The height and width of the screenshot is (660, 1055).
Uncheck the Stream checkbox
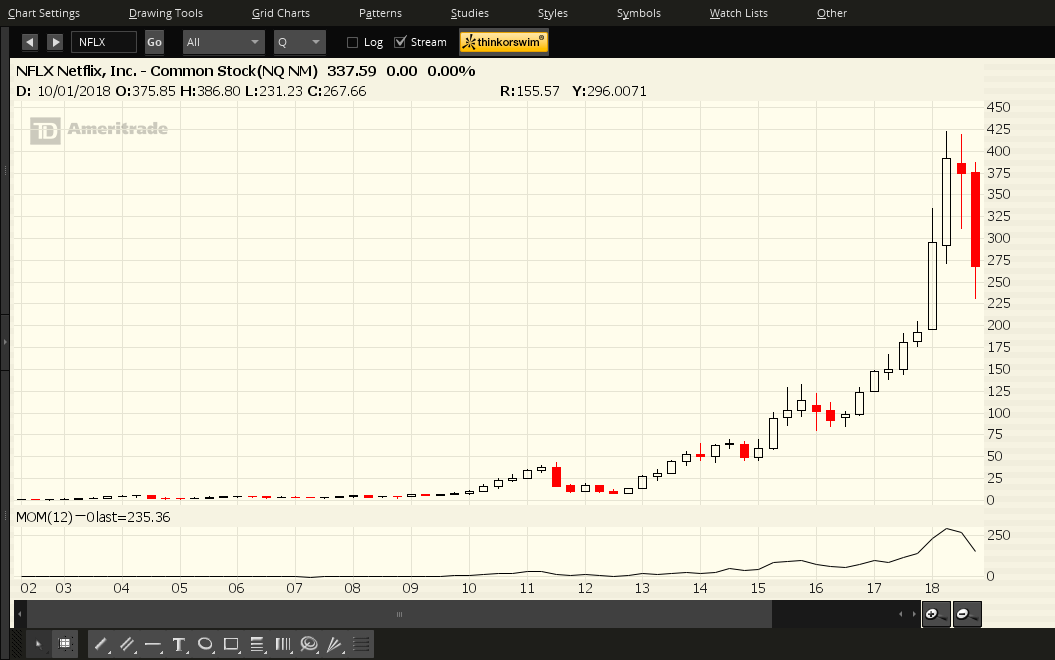[x=400, y=42]
